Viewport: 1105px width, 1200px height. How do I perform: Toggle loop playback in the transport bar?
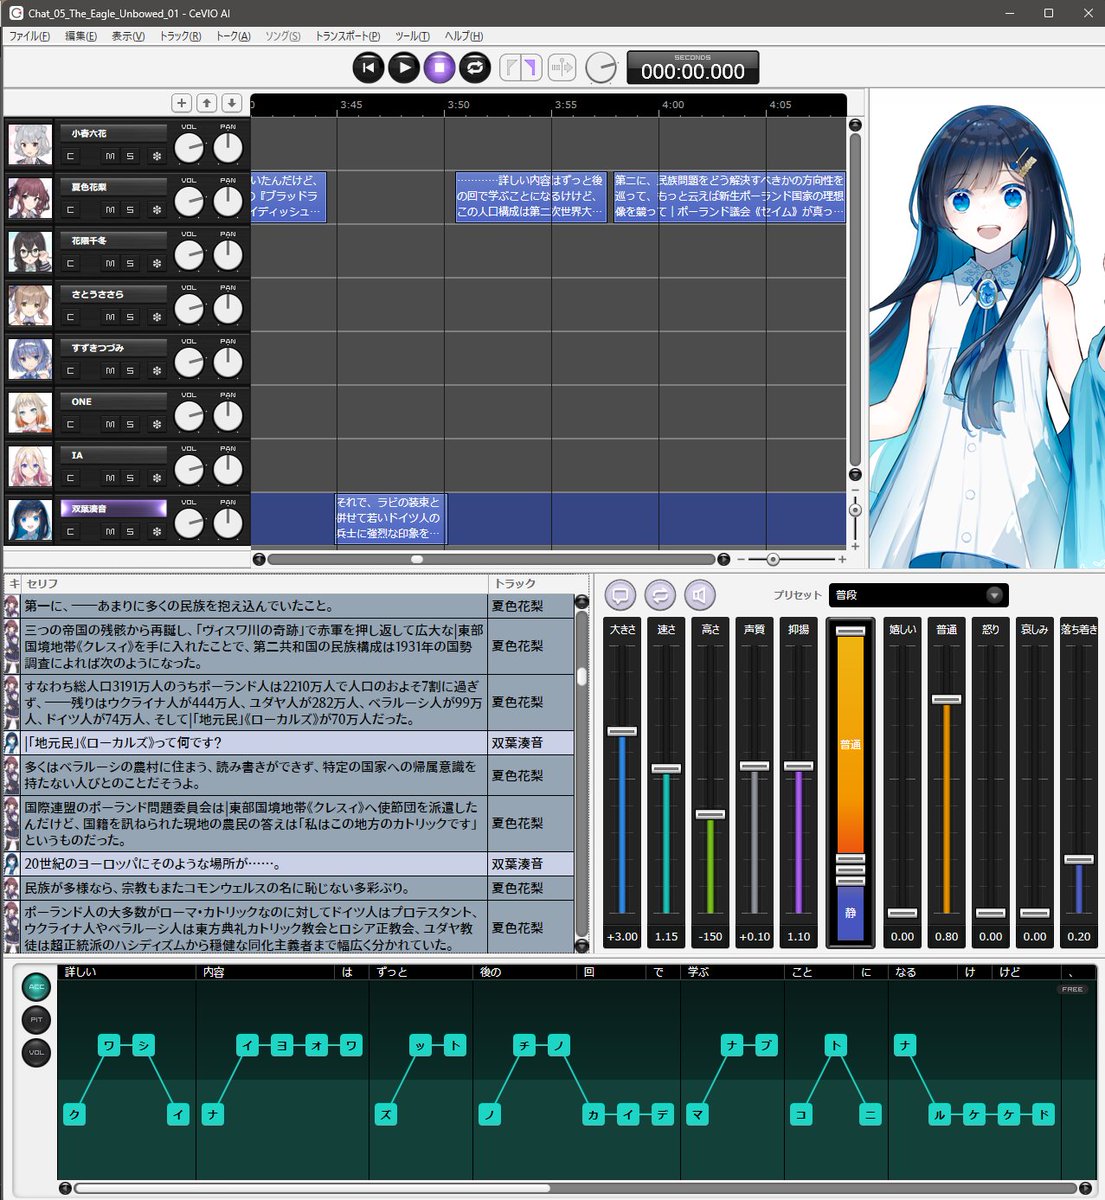(x=474, y=68)
